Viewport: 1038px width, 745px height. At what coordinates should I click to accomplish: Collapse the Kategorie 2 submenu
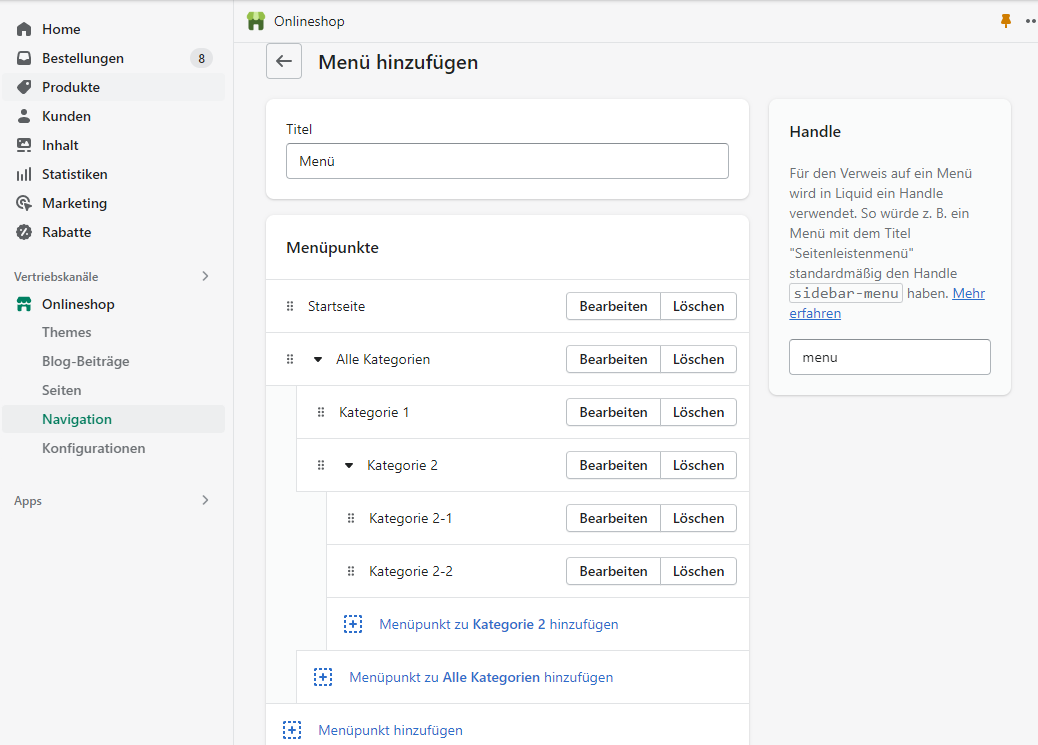coord(349,465)
